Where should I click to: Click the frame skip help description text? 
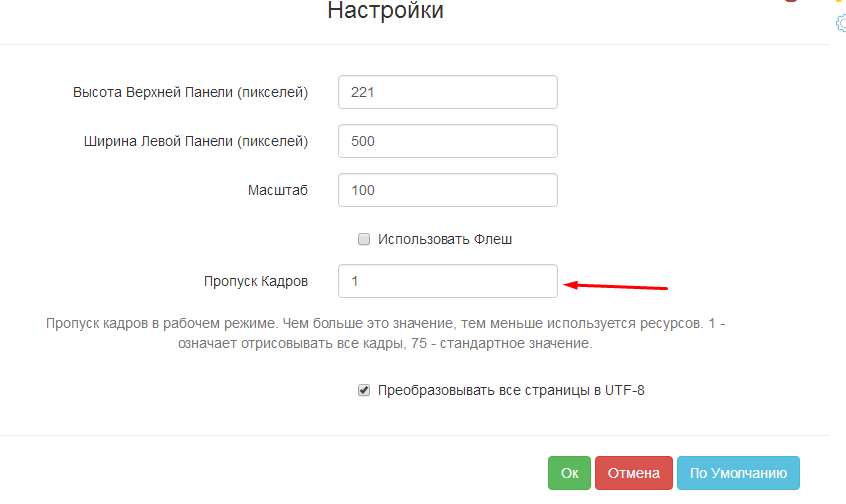pos(391,334)
